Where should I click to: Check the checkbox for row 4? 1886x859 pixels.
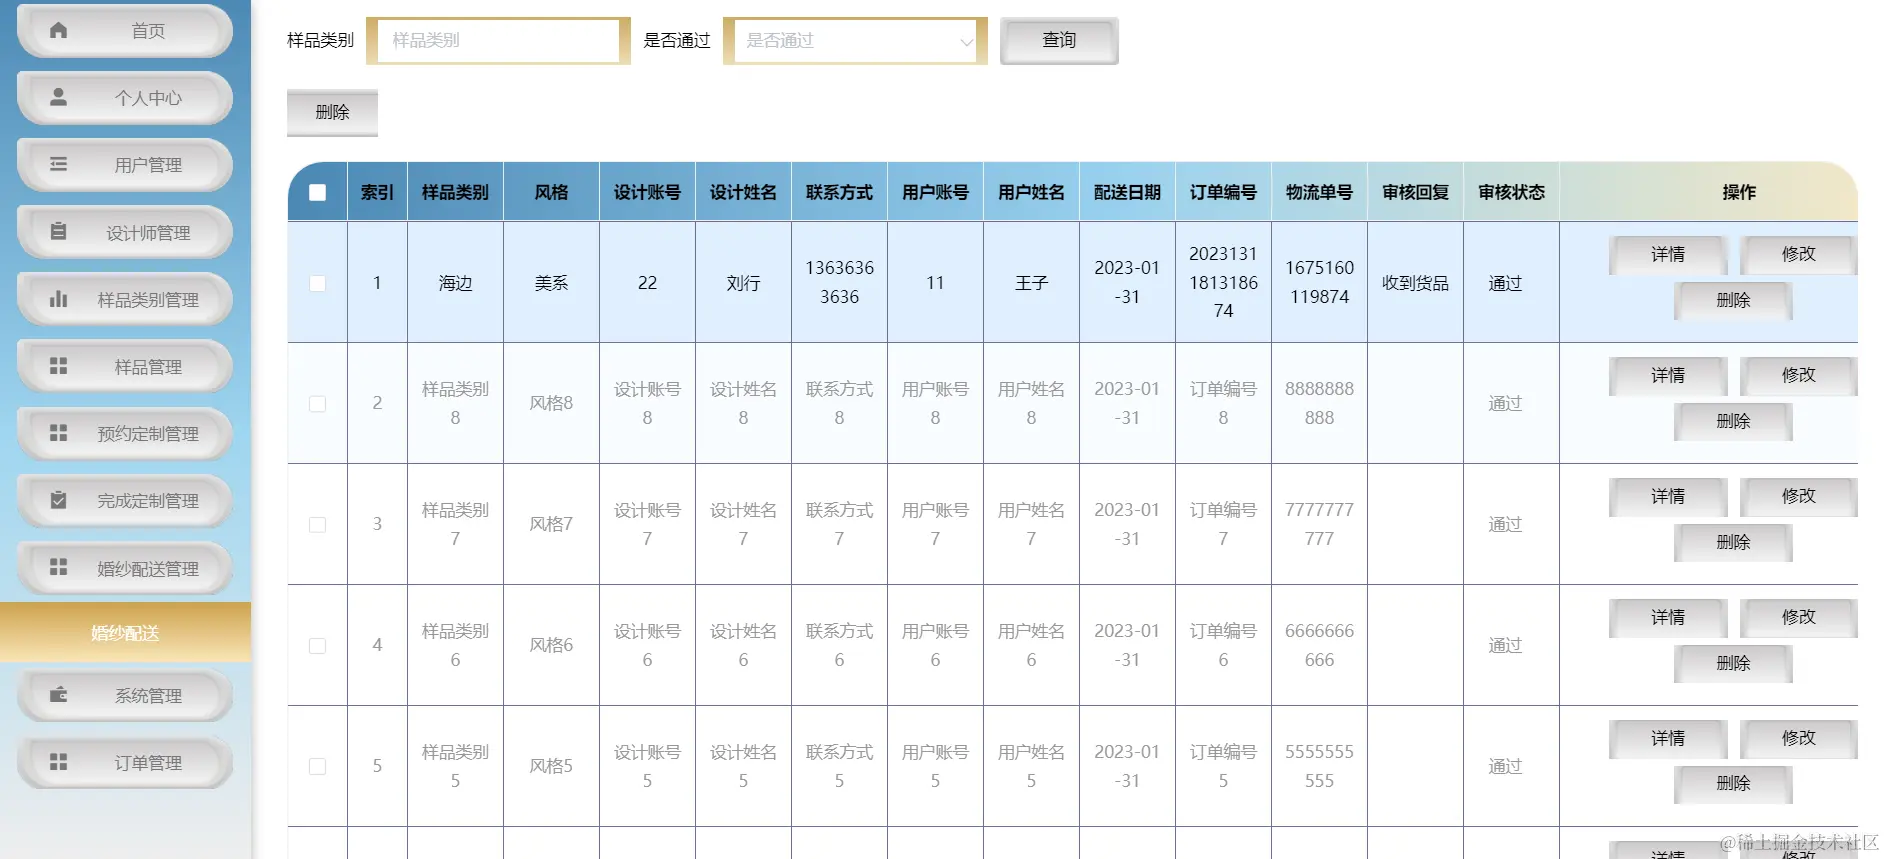(x=317, y=646)
